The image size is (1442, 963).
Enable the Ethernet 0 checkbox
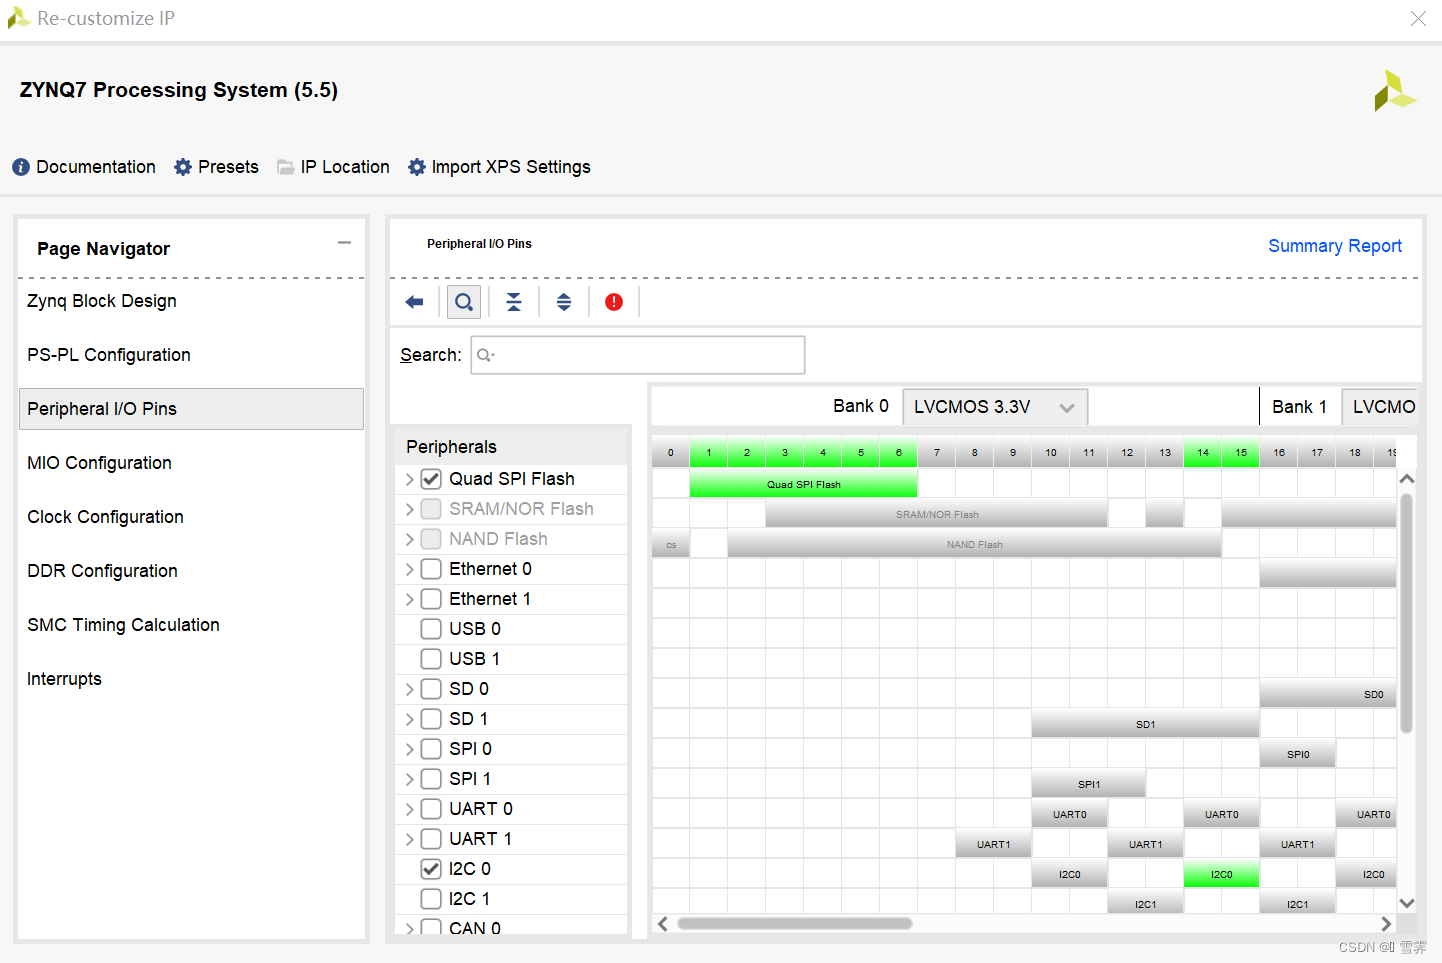point(431,569)
